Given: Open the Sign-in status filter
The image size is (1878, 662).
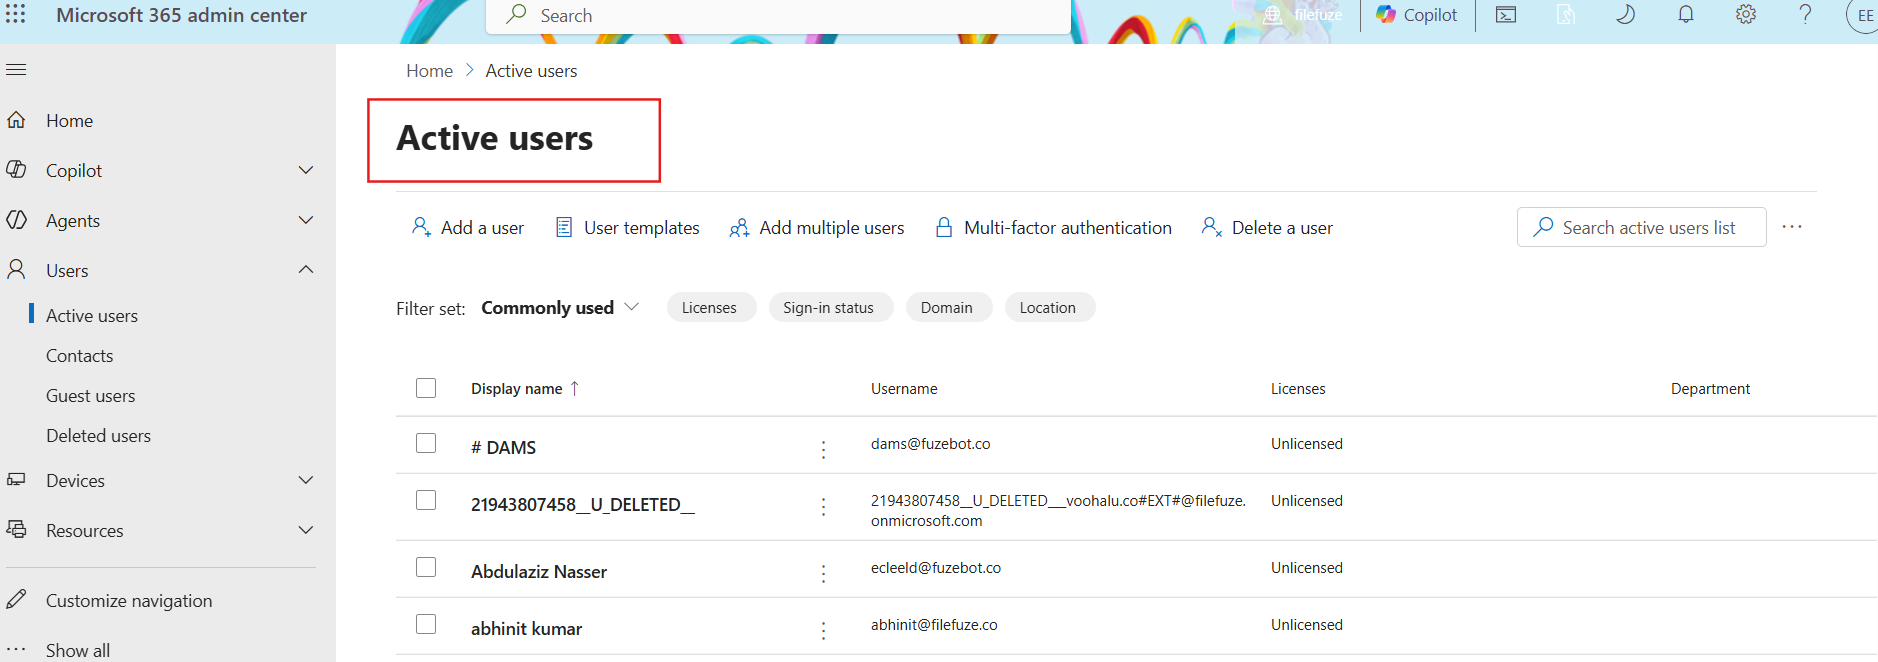Looking at the screenshot, I should (x=829, y=308).
